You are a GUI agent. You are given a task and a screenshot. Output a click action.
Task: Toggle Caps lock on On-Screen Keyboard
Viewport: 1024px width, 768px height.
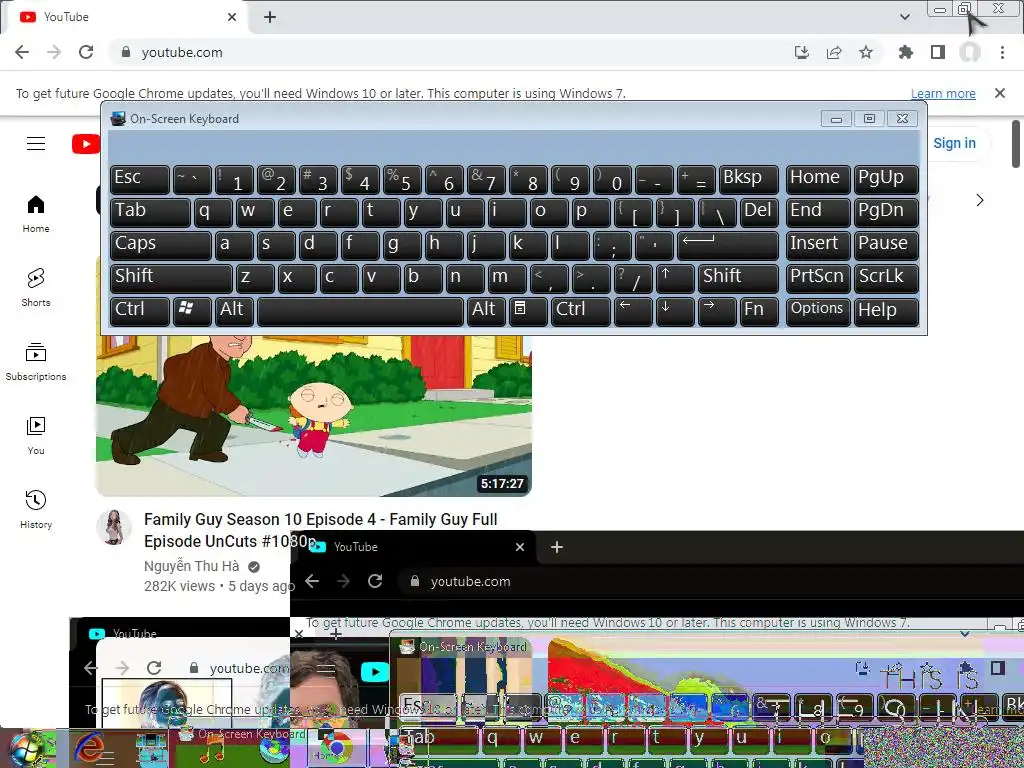pyautogui.click(x=161, y=244)
